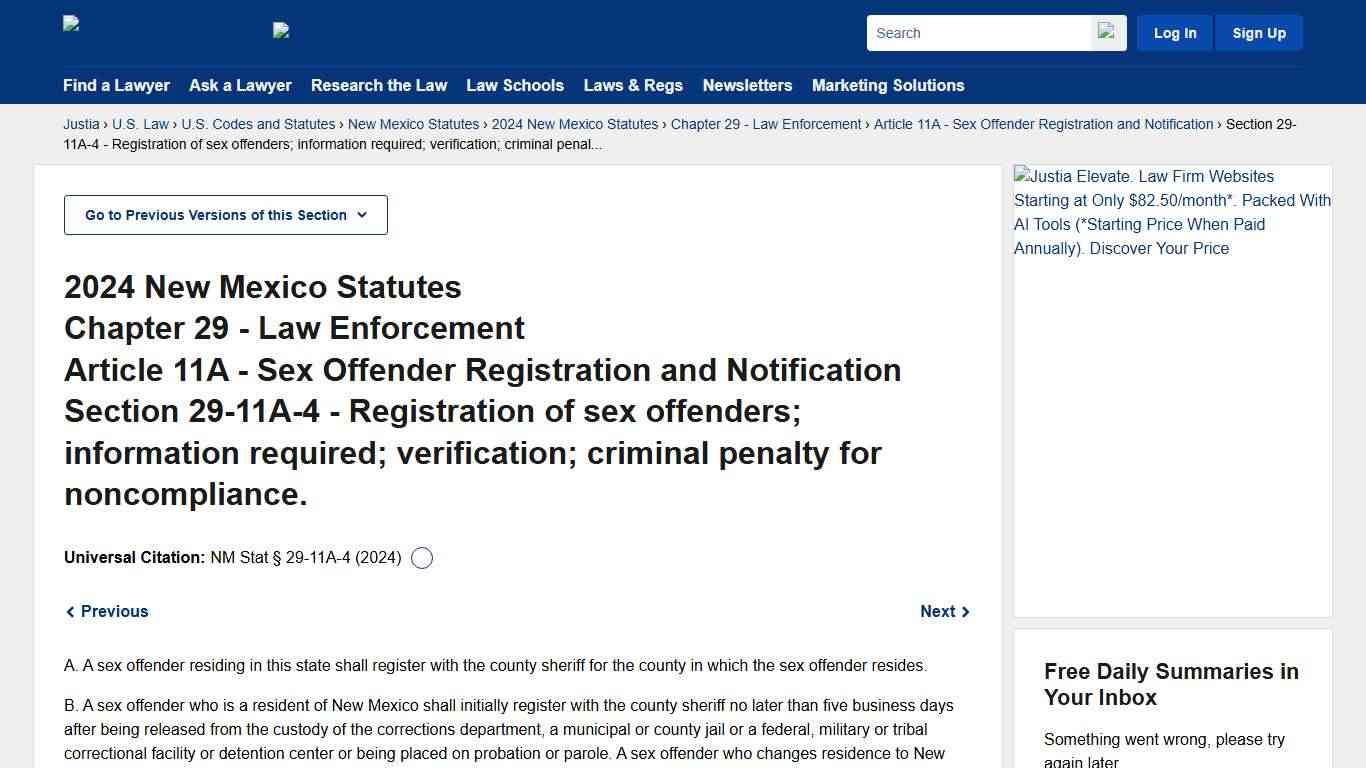
Task: Click the breadcrumb separator link for U.S. Law
Action: tap(140, 124)
